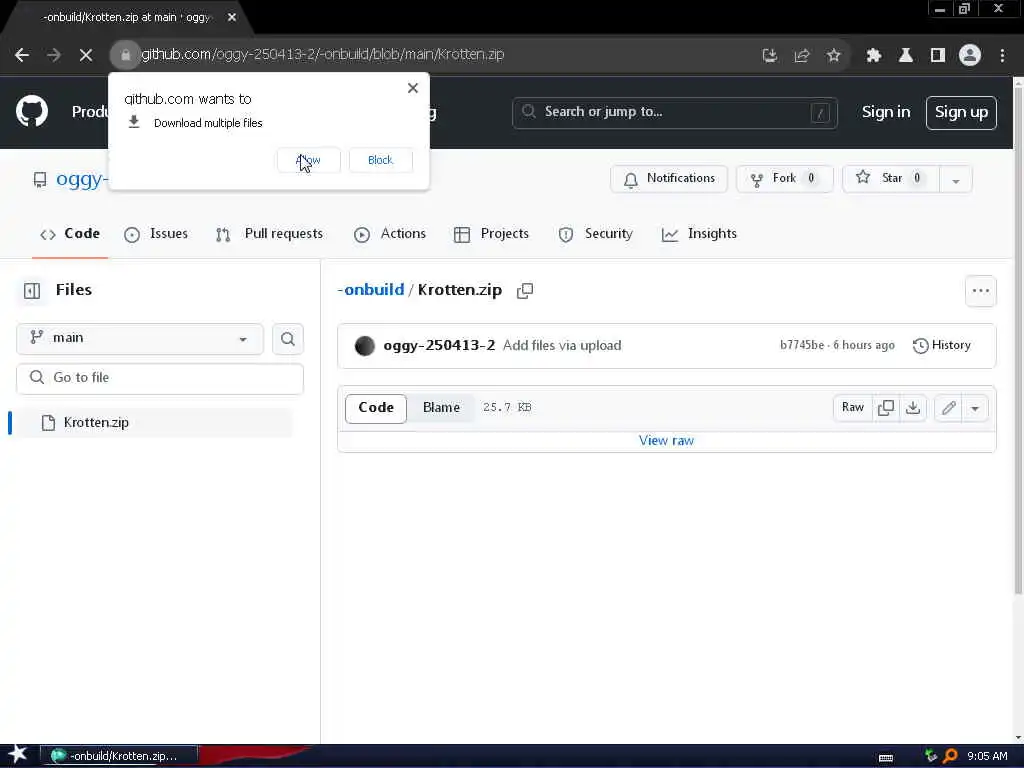Focus the Go to file field
This screenshot has height=768, width=1024.
click(x=160, y=378)
